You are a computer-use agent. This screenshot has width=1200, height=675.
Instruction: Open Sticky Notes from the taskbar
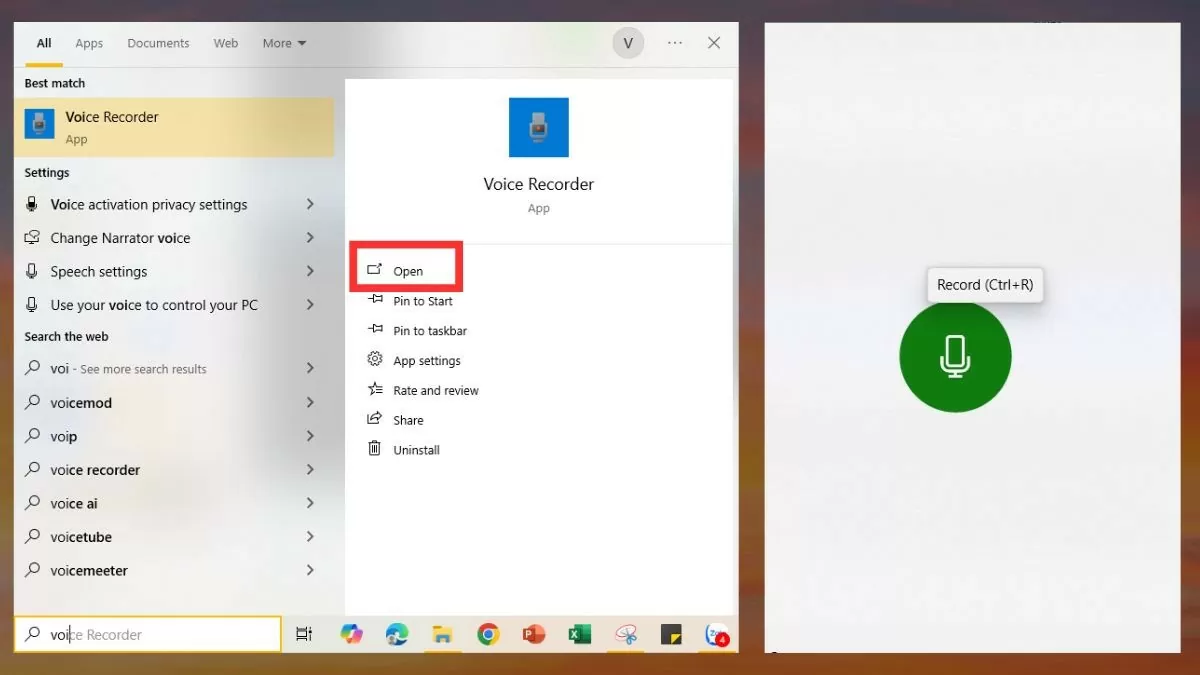672,634
